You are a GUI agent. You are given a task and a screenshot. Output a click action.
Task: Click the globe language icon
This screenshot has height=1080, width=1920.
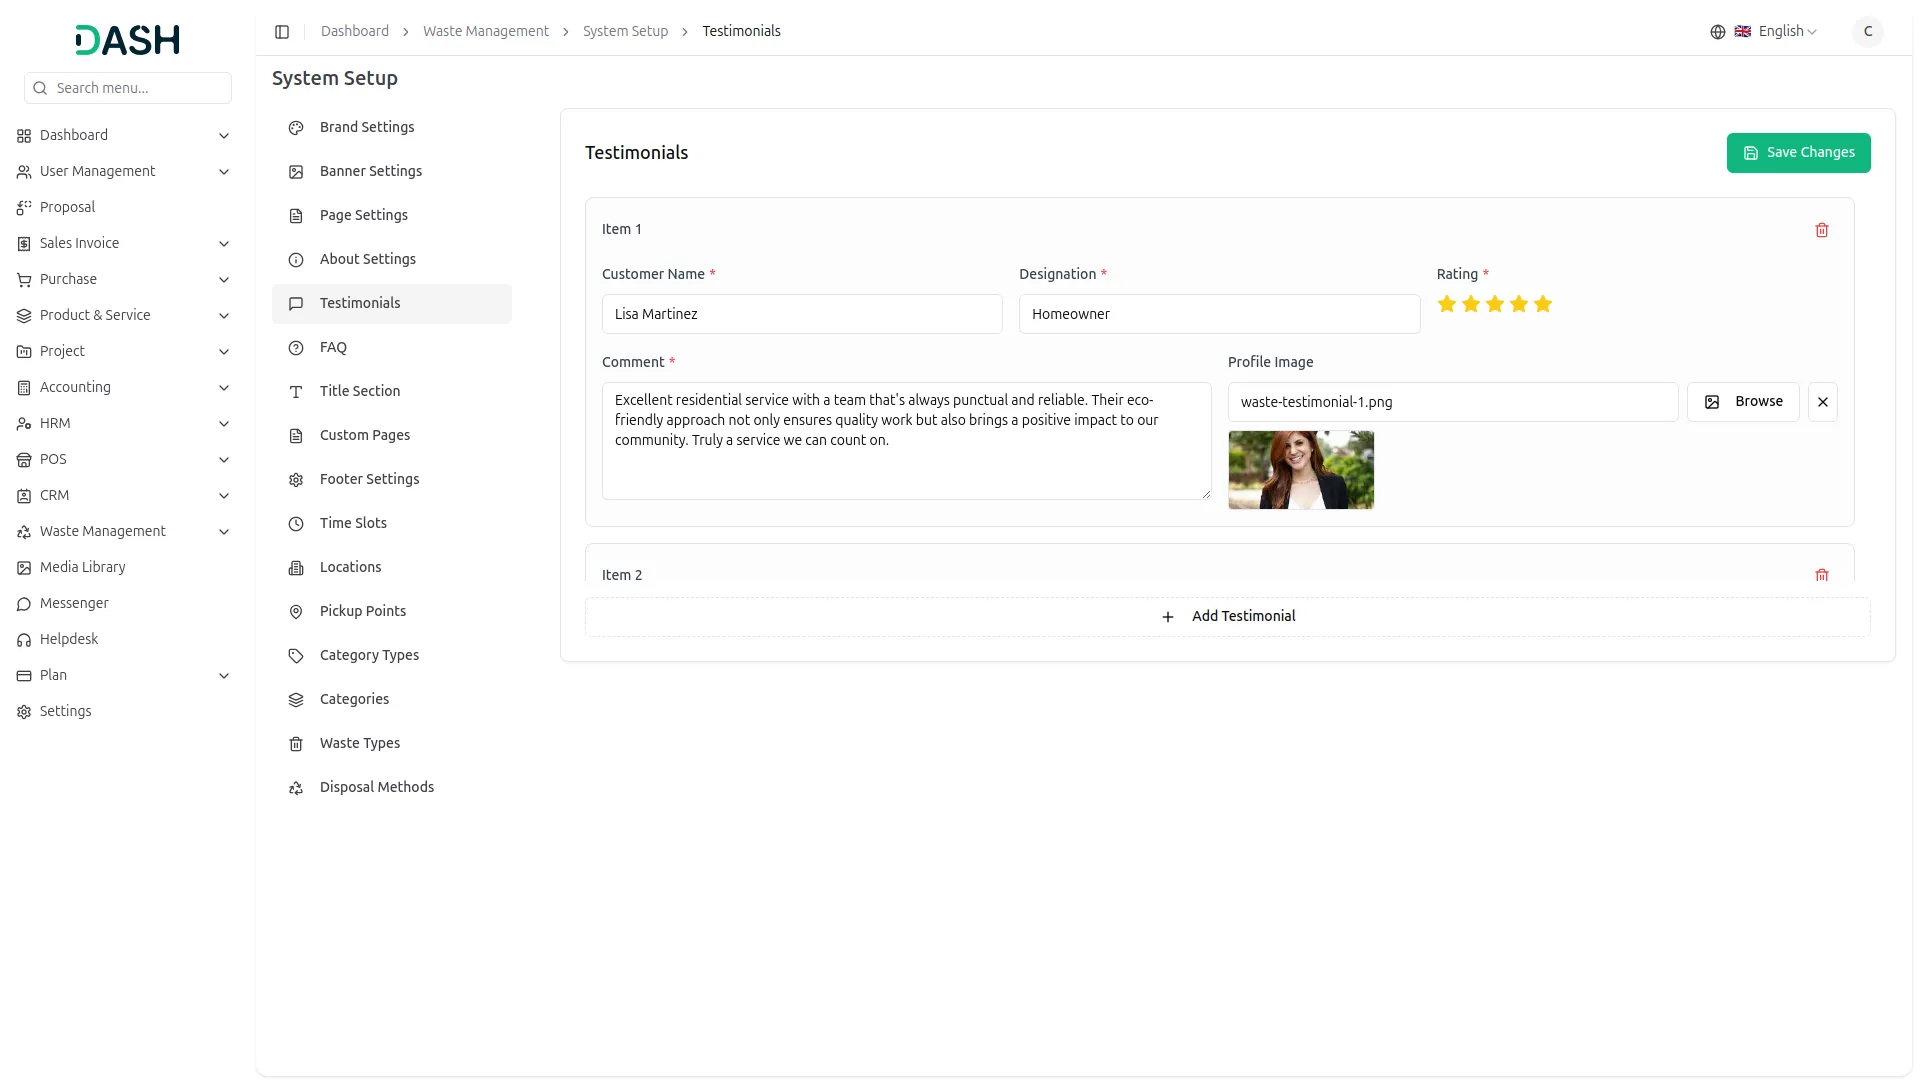coord(1717,32)
